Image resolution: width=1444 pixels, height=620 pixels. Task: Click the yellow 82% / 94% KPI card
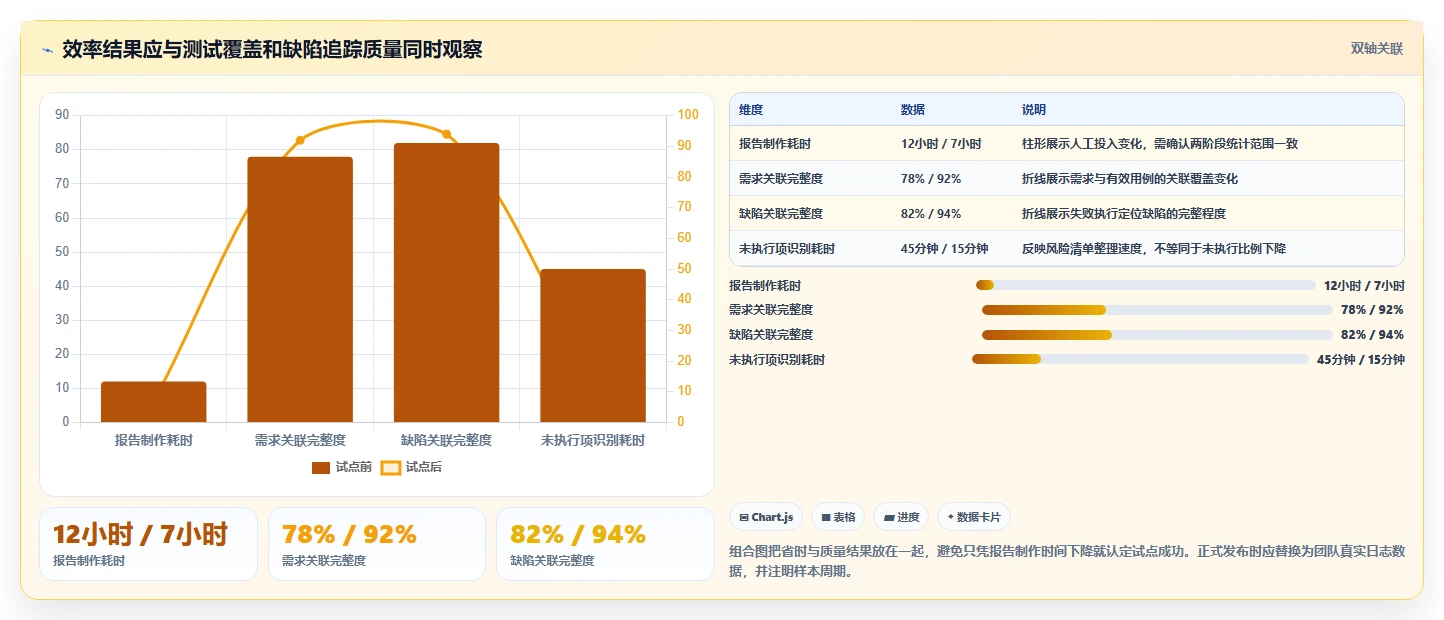point(605,544)
